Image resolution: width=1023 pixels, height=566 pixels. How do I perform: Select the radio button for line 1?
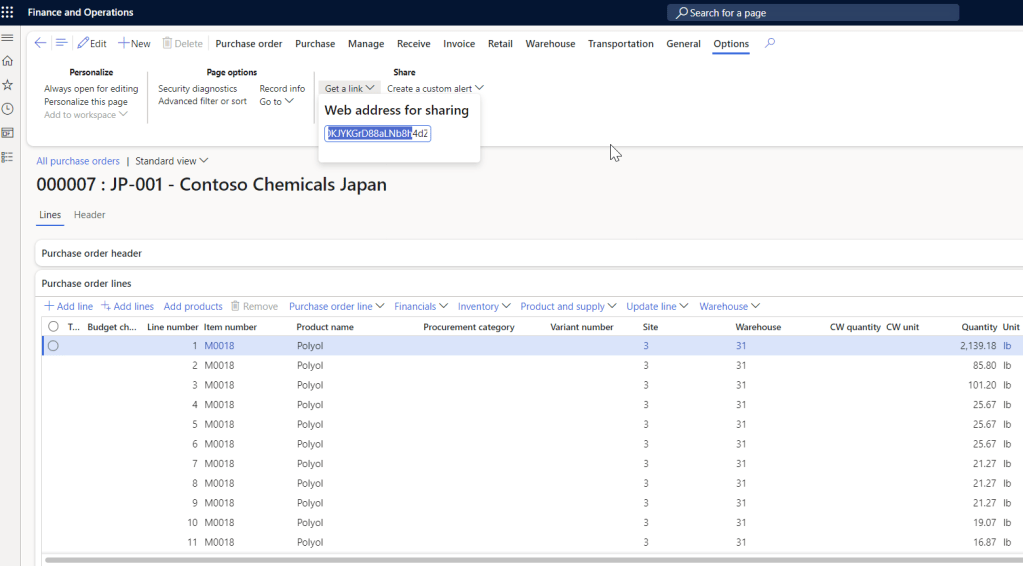coord(53,346)
